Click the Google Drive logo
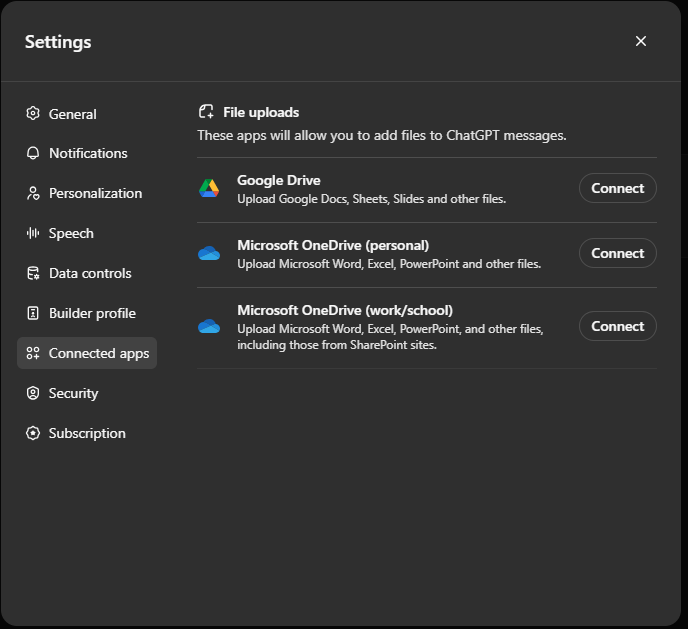688x629 pixels. coord(208,188)
